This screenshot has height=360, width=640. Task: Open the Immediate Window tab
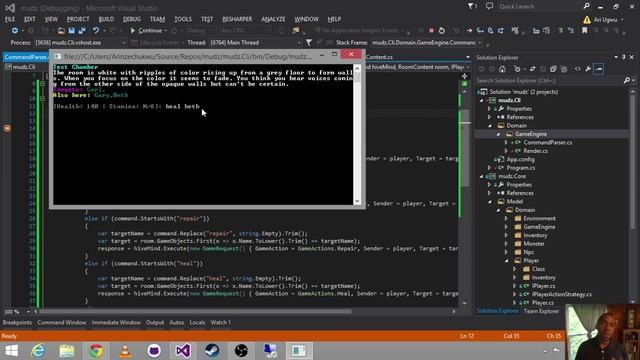click(x=116, y=322)
